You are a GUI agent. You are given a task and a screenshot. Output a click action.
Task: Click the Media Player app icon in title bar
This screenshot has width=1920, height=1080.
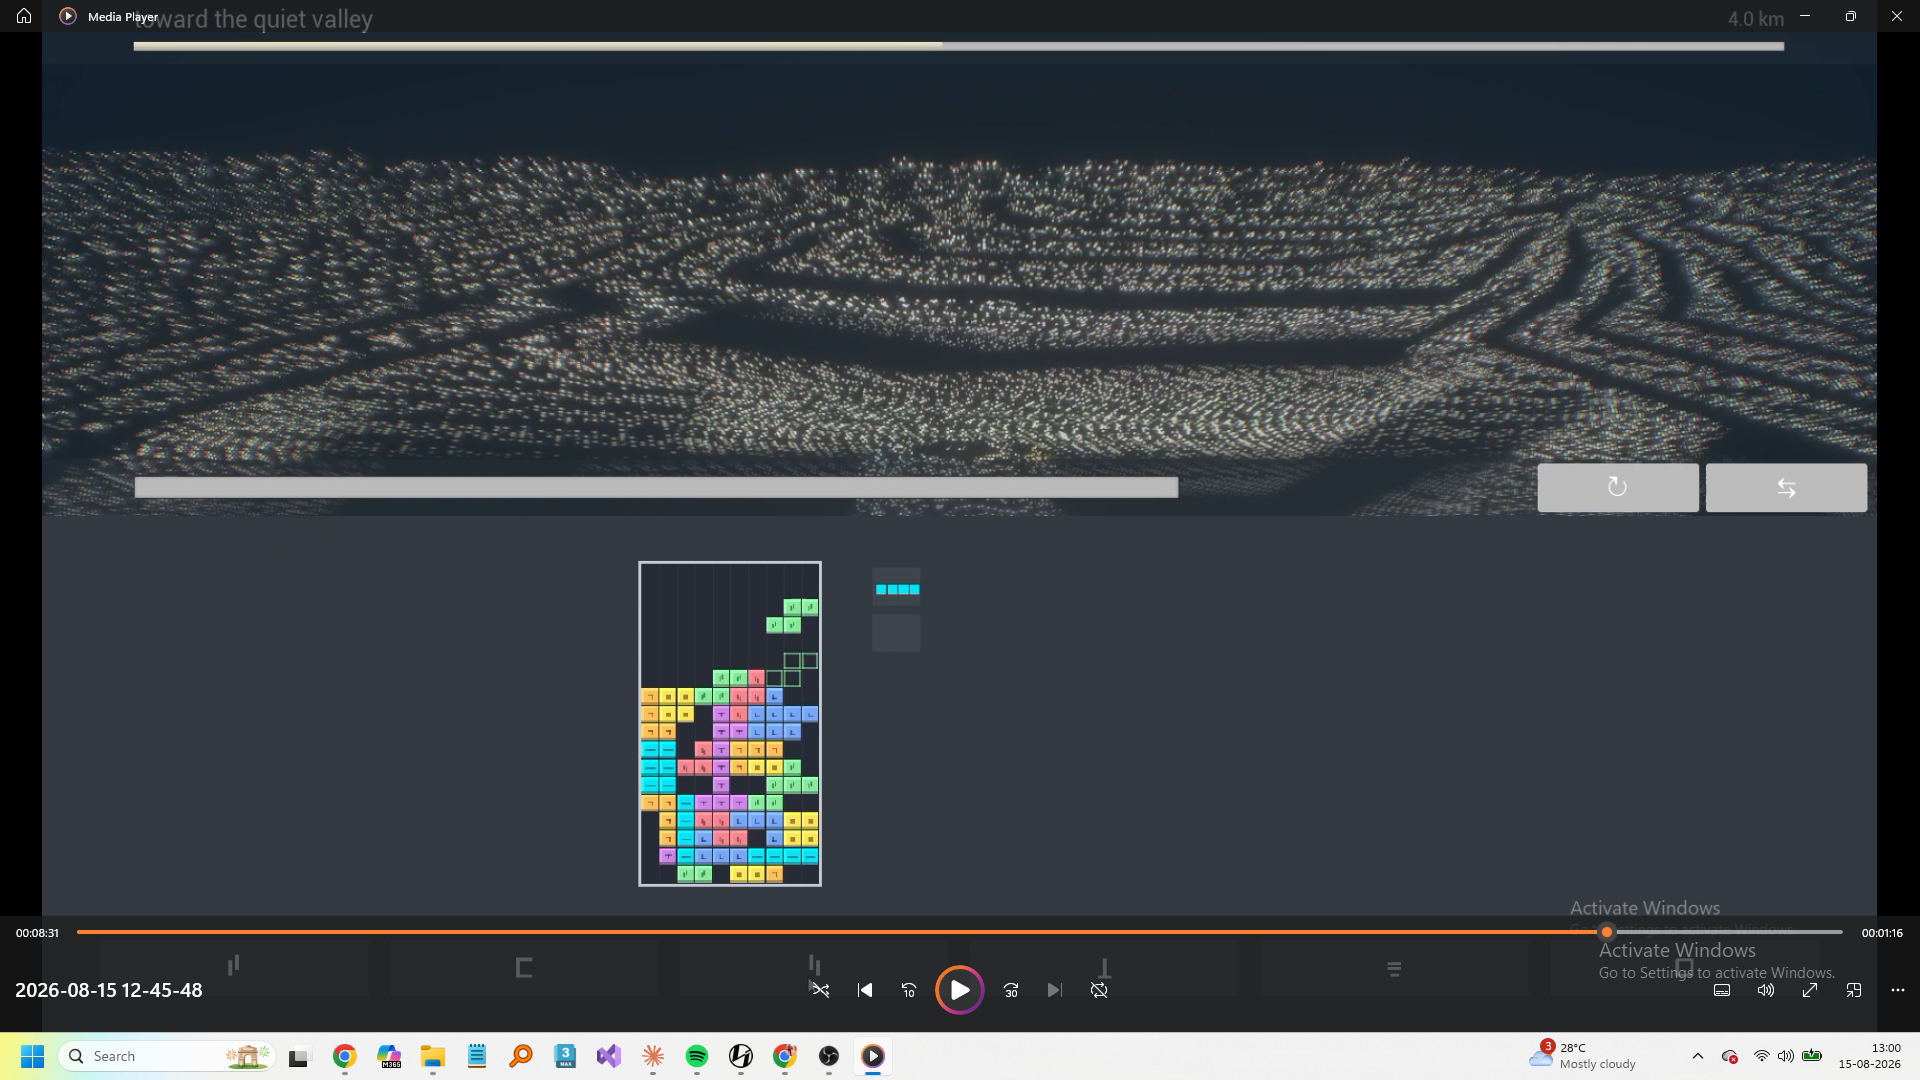coord(68,16)
